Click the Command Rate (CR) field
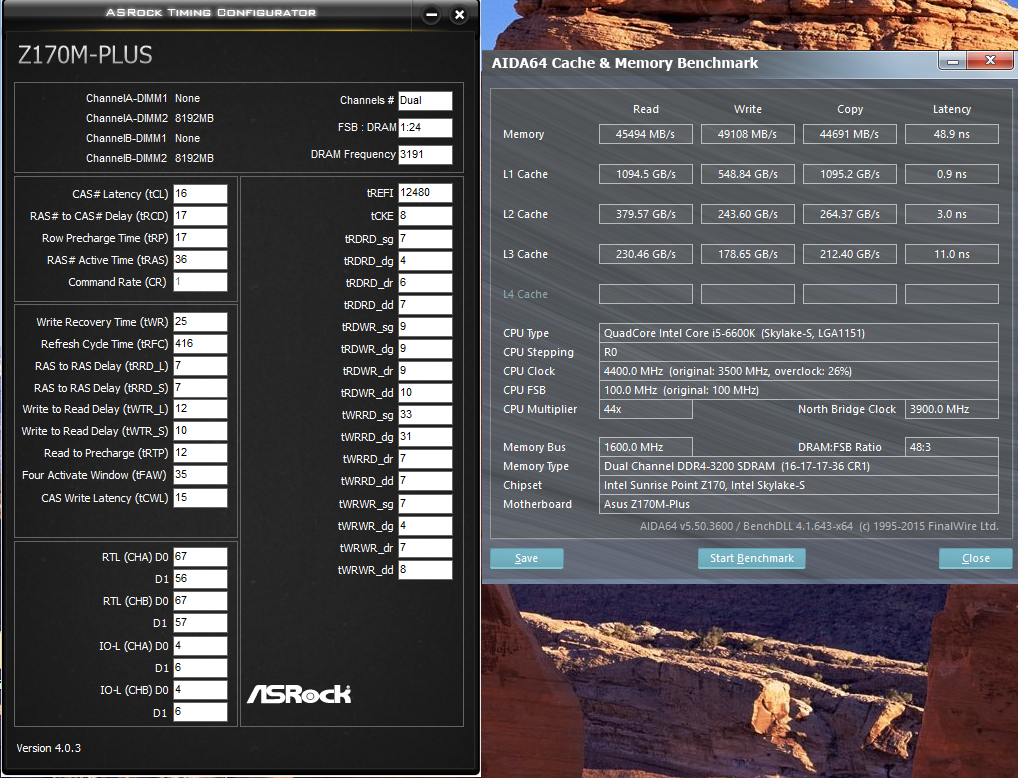 pyautogui.click(x=200, y=282)
